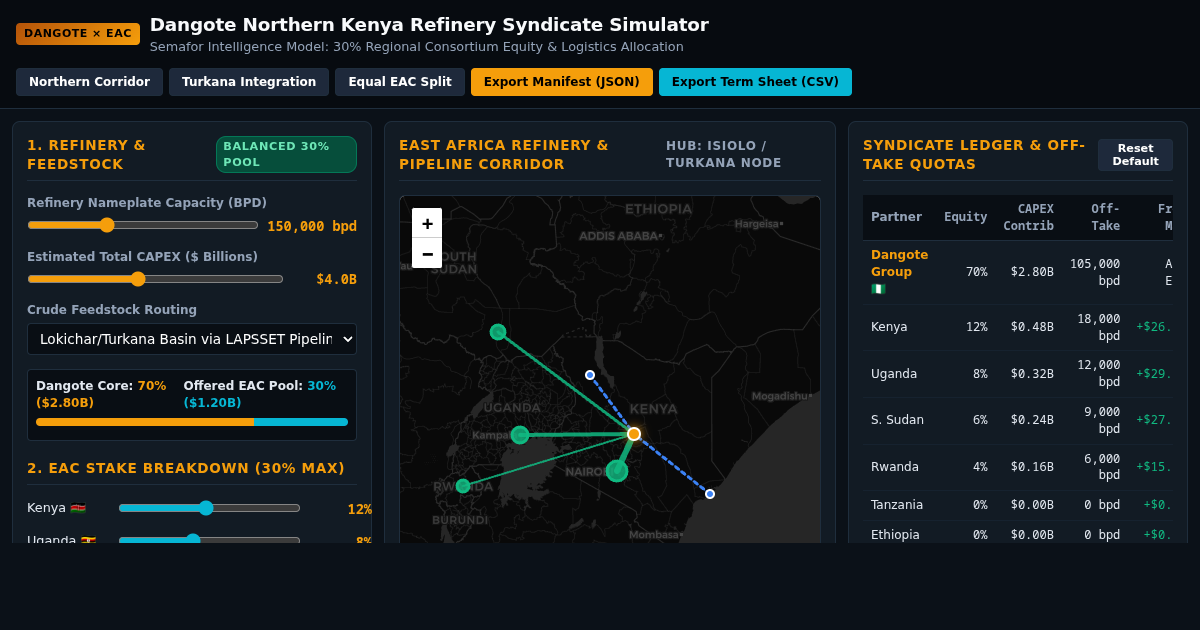Select the S. Sudan ledger row

coord(1018,420)
